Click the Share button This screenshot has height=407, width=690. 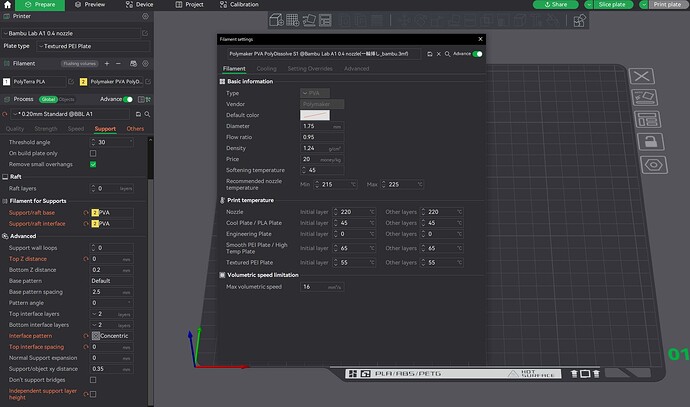[556, 4]
